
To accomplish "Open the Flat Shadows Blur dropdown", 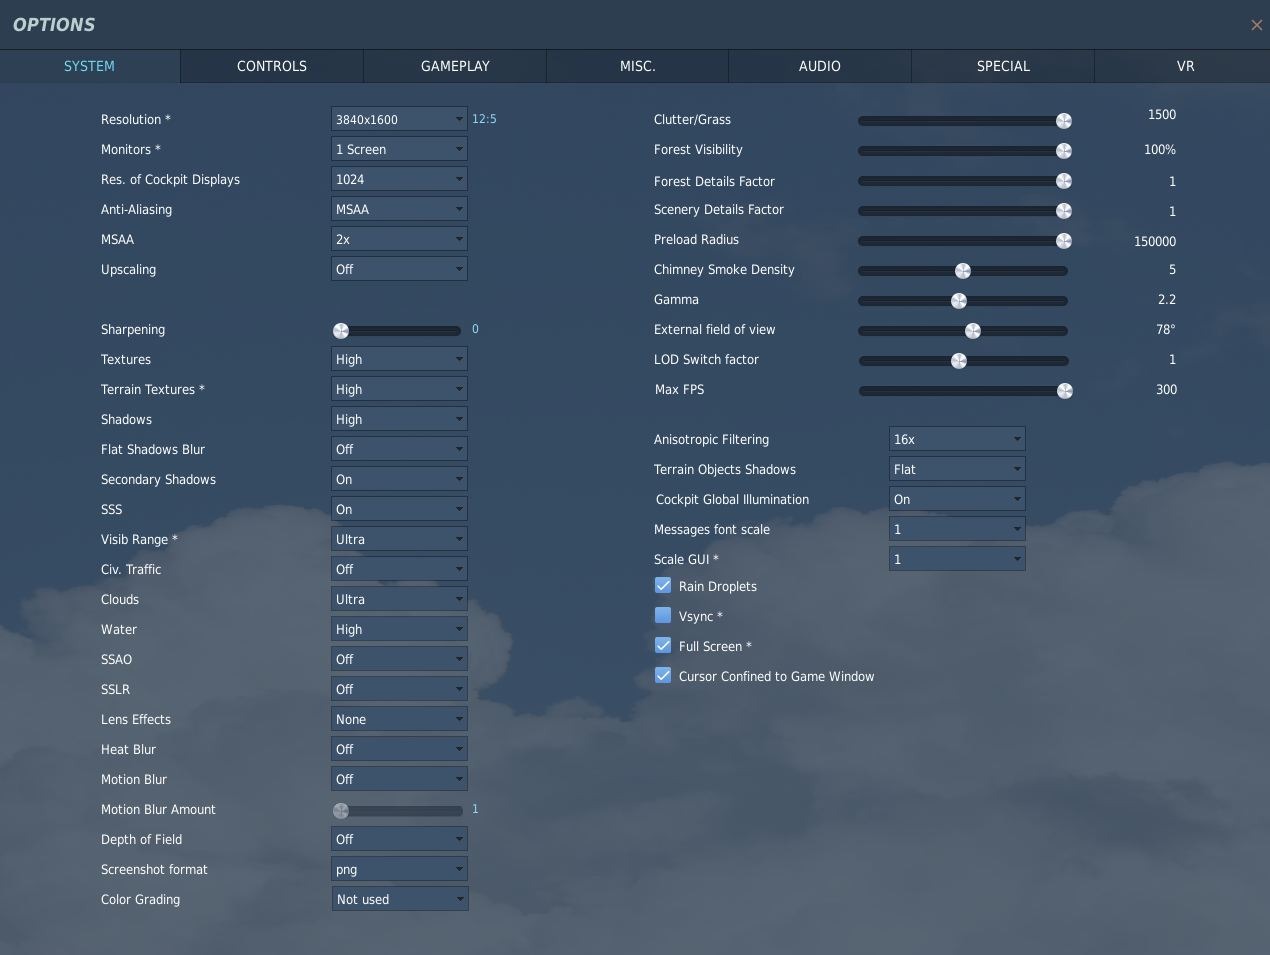I will 399,449.
